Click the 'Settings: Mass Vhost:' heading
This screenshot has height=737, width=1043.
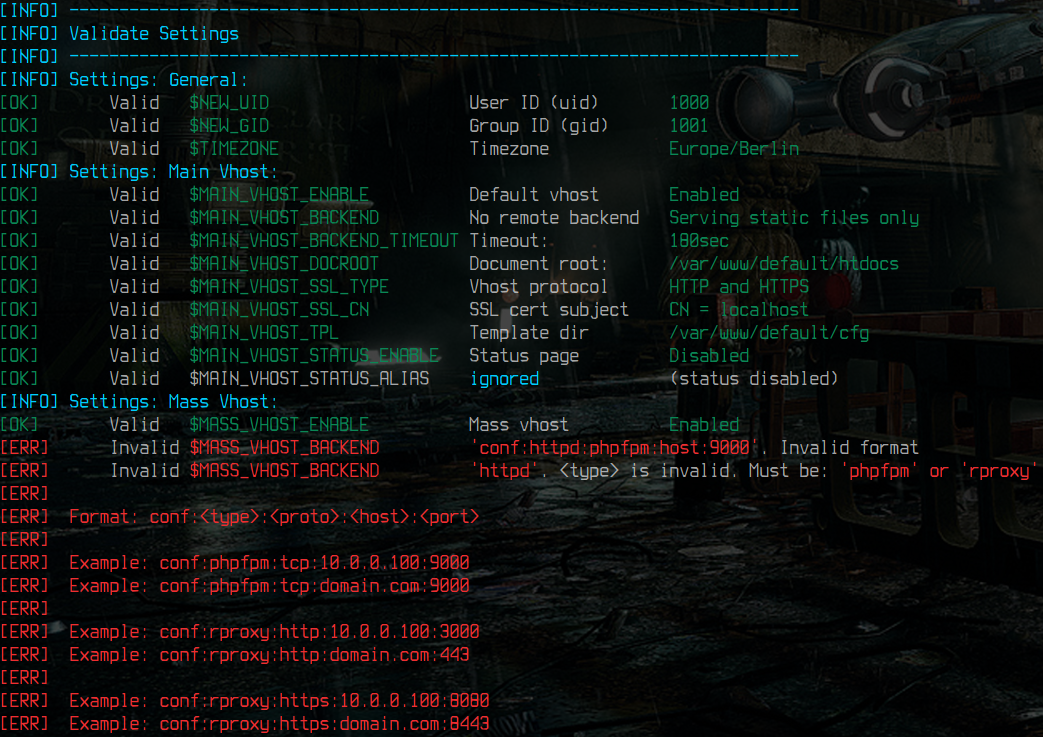click(173, 402)
